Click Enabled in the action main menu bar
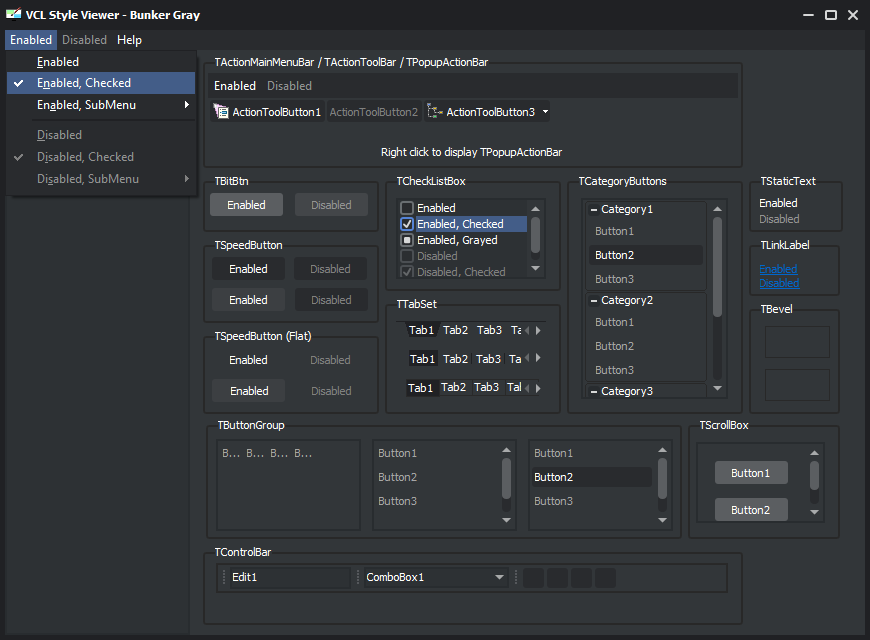This screenshot has height=640, width=870. 235,86
